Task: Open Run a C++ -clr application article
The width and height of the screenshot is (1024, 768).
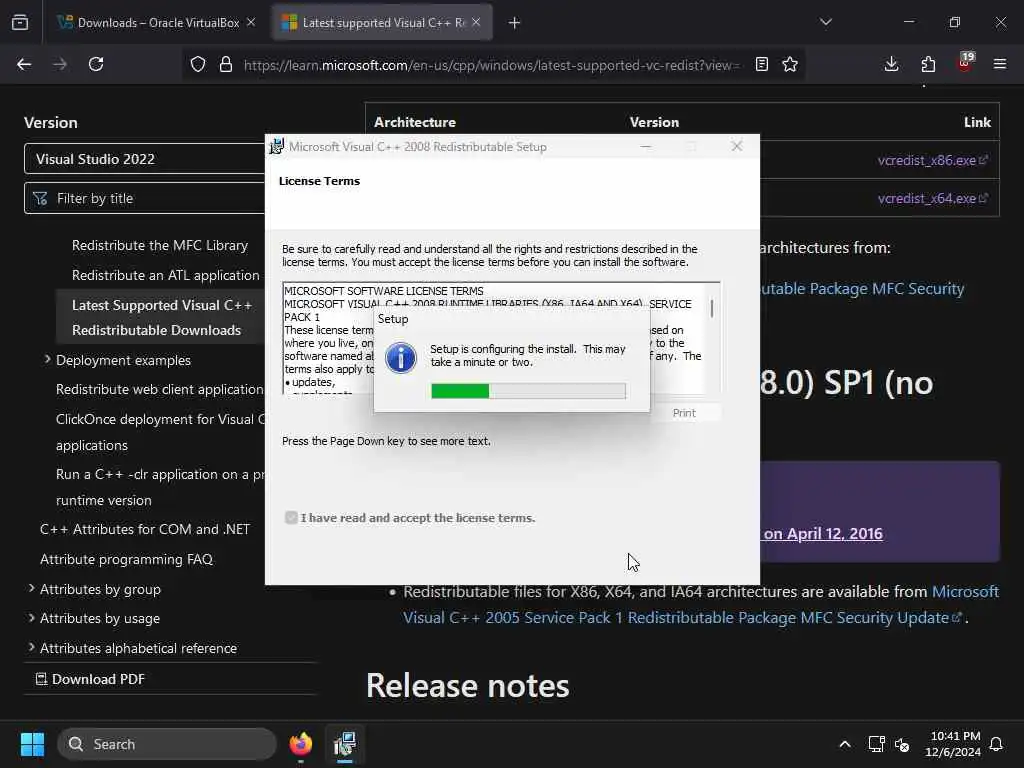Action: 160,487
